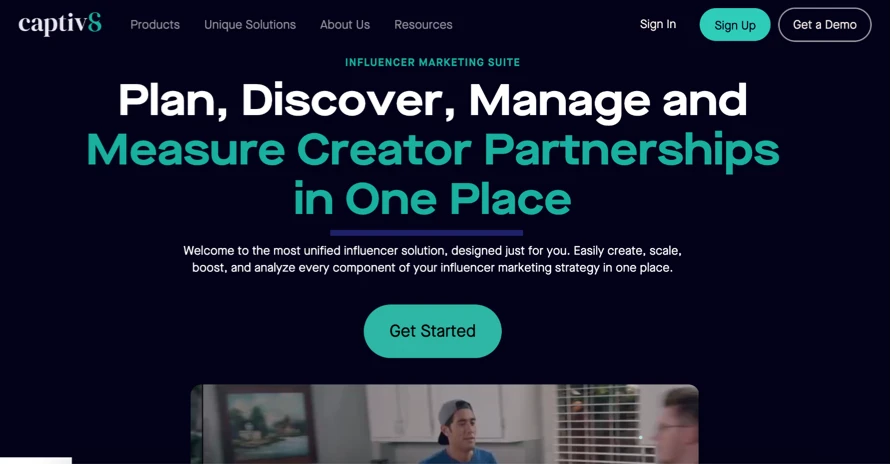Click the Get Started button
The width and height of the screenshot is (891, 464).
point(432,331)
